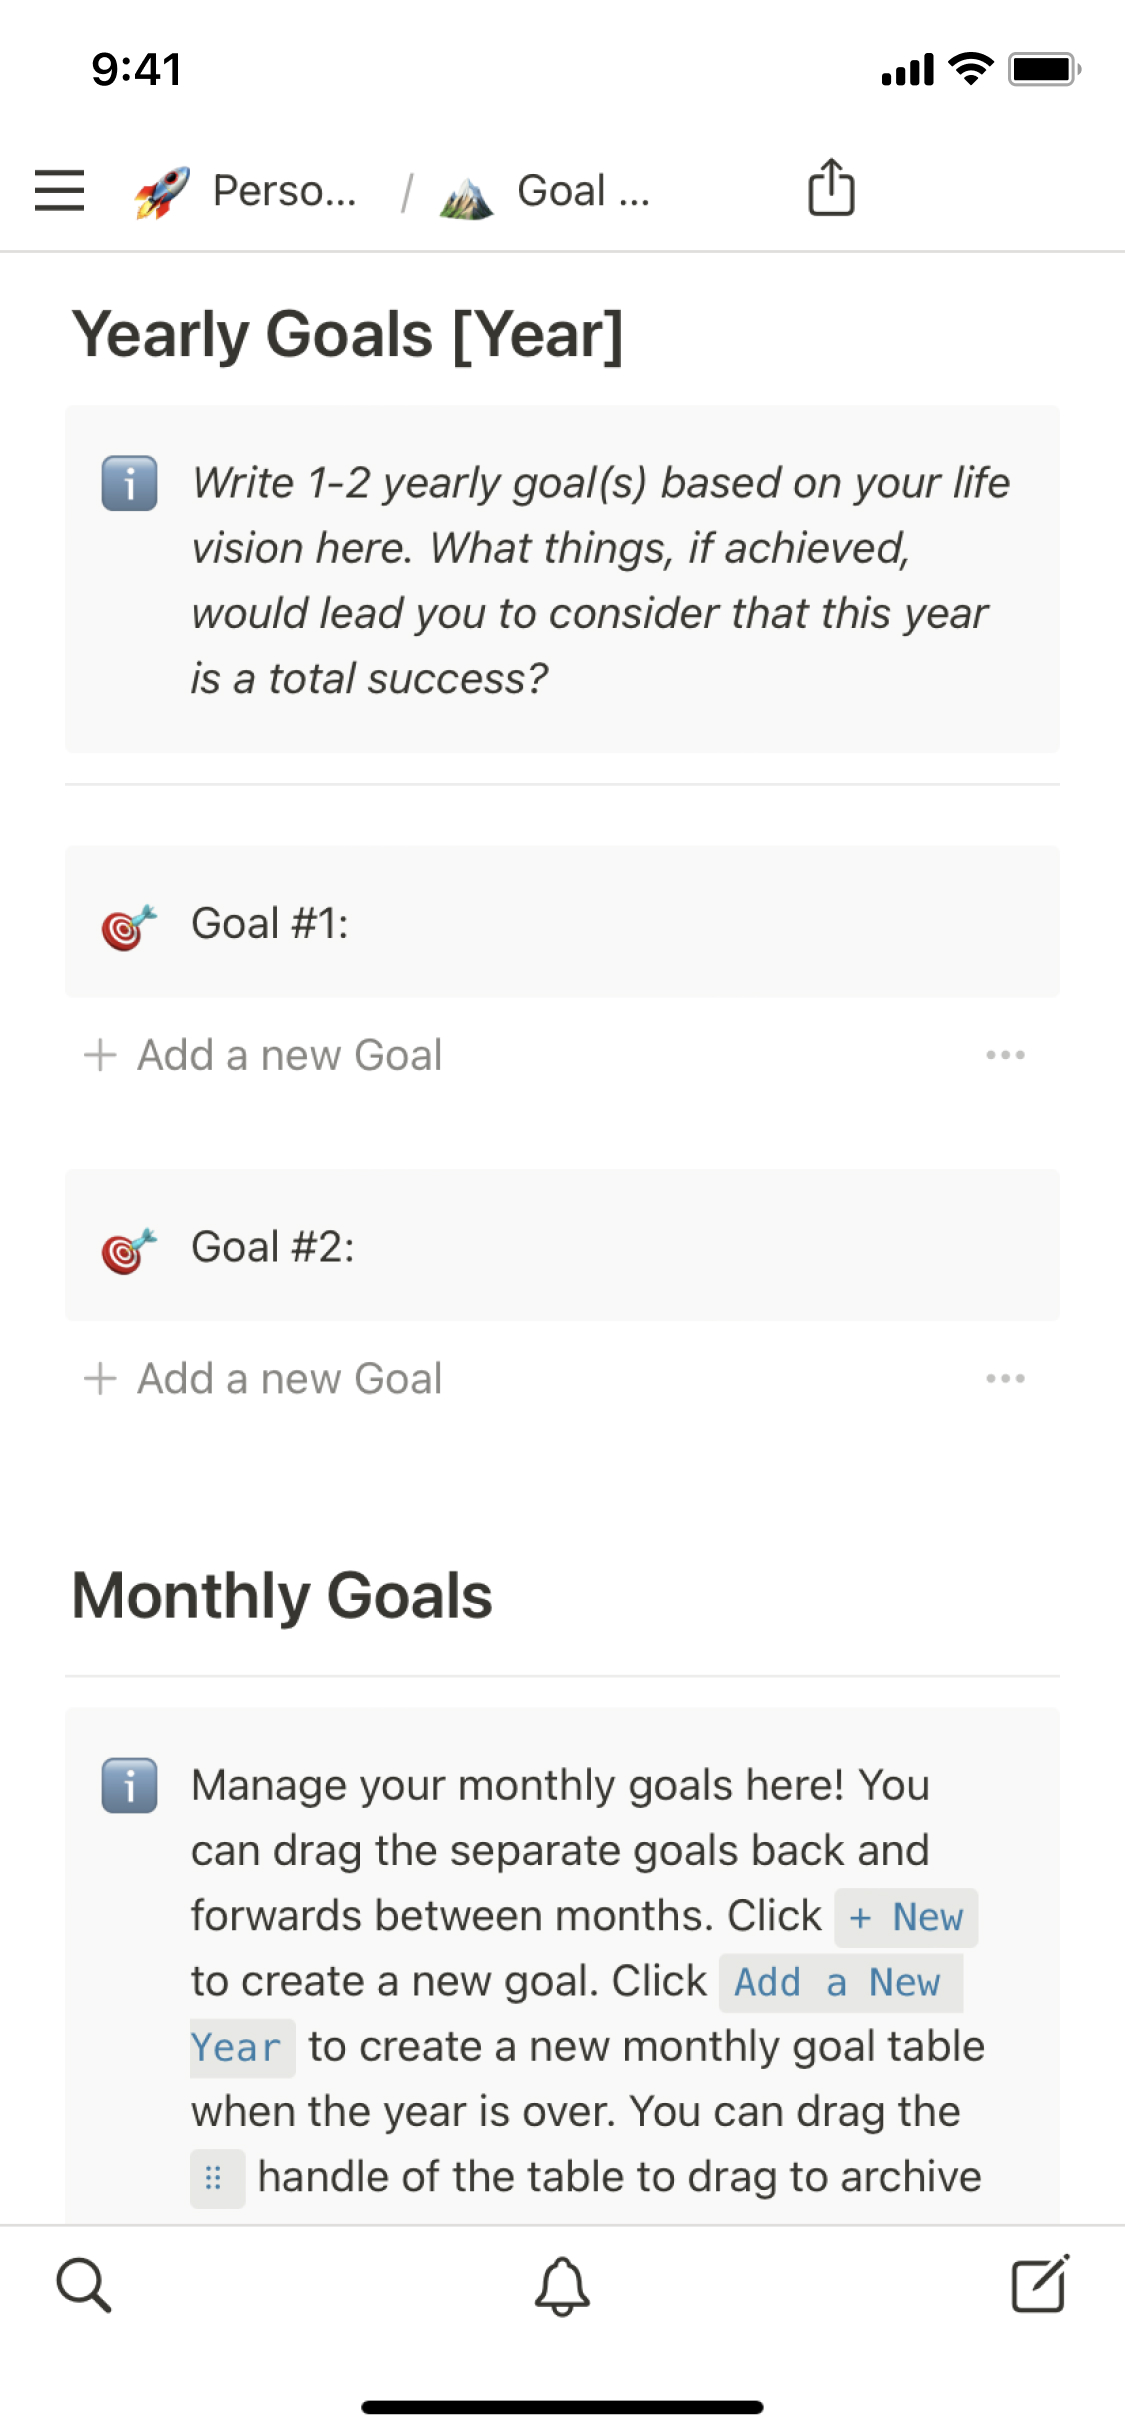Open search with the magnifier icon

(84, 2285)
